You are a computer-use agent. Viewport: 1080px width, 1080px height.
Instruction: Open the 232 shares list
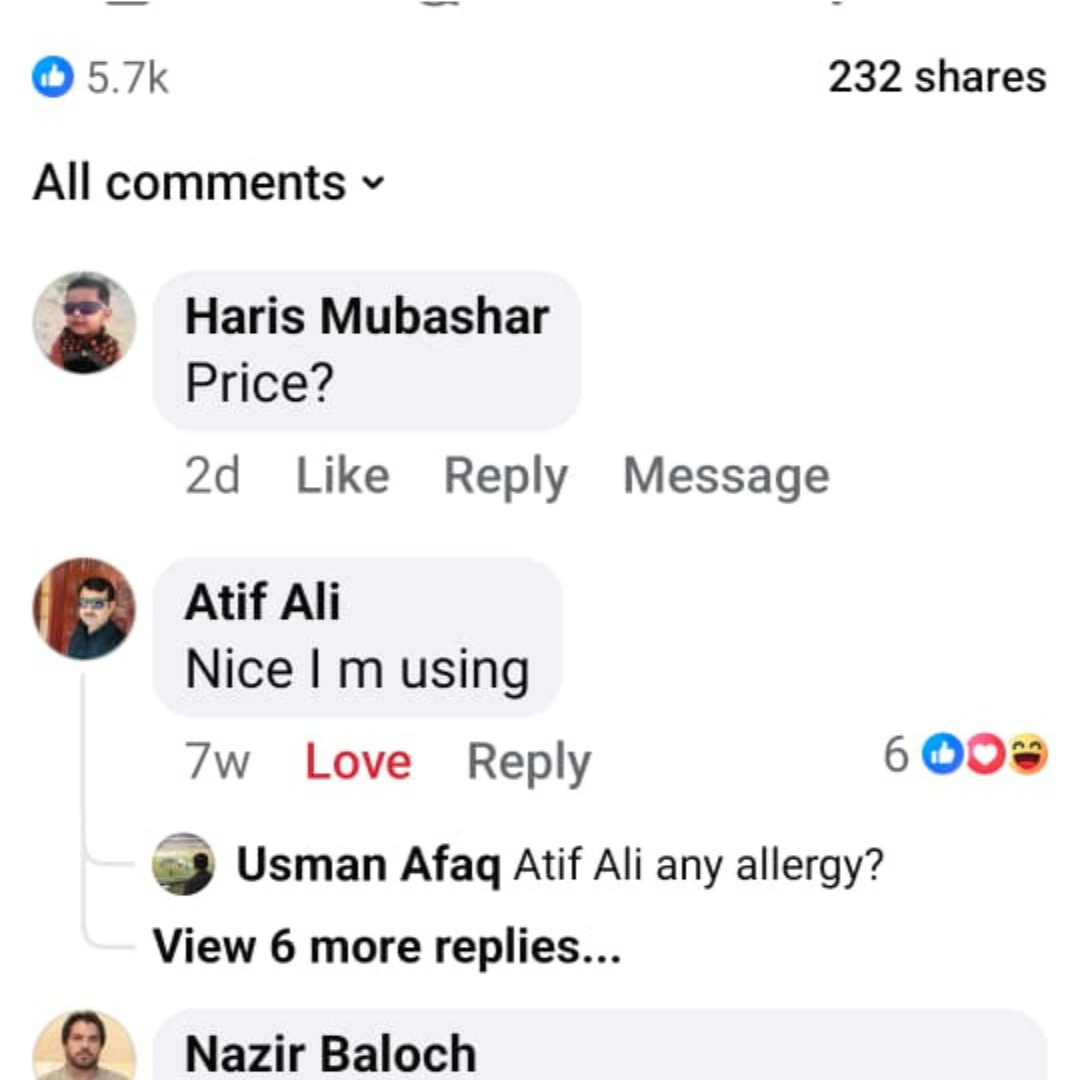(937, 77)
